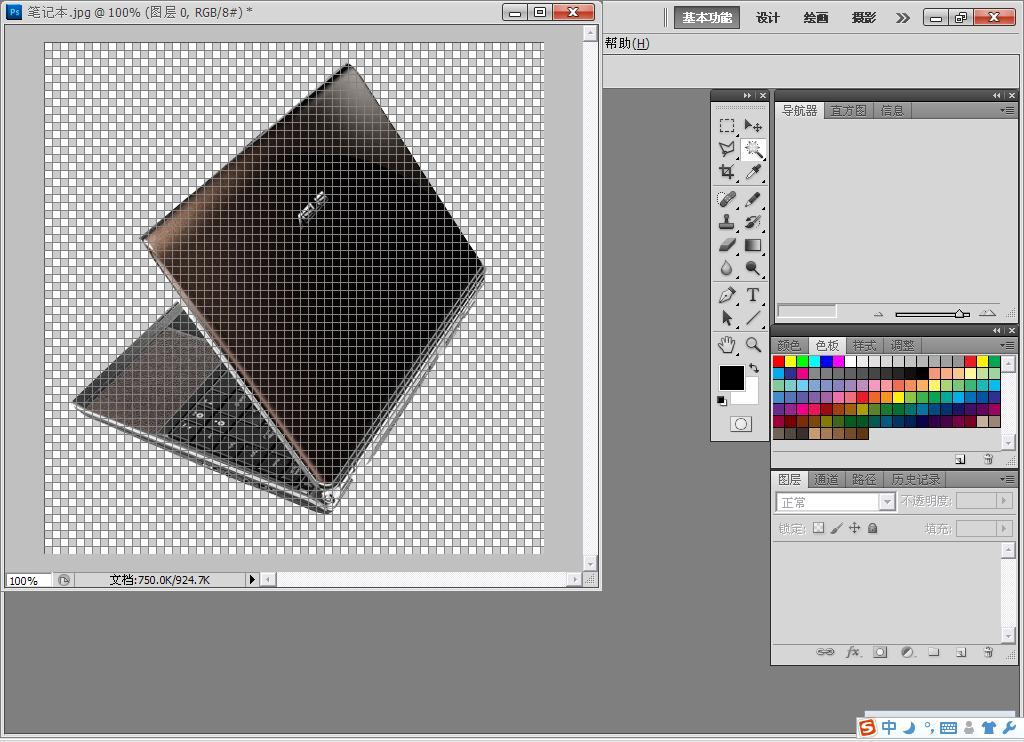Switch to the 设计 workspace
Viewport: 1024px width, 742px height.
(x=767, y=18)
